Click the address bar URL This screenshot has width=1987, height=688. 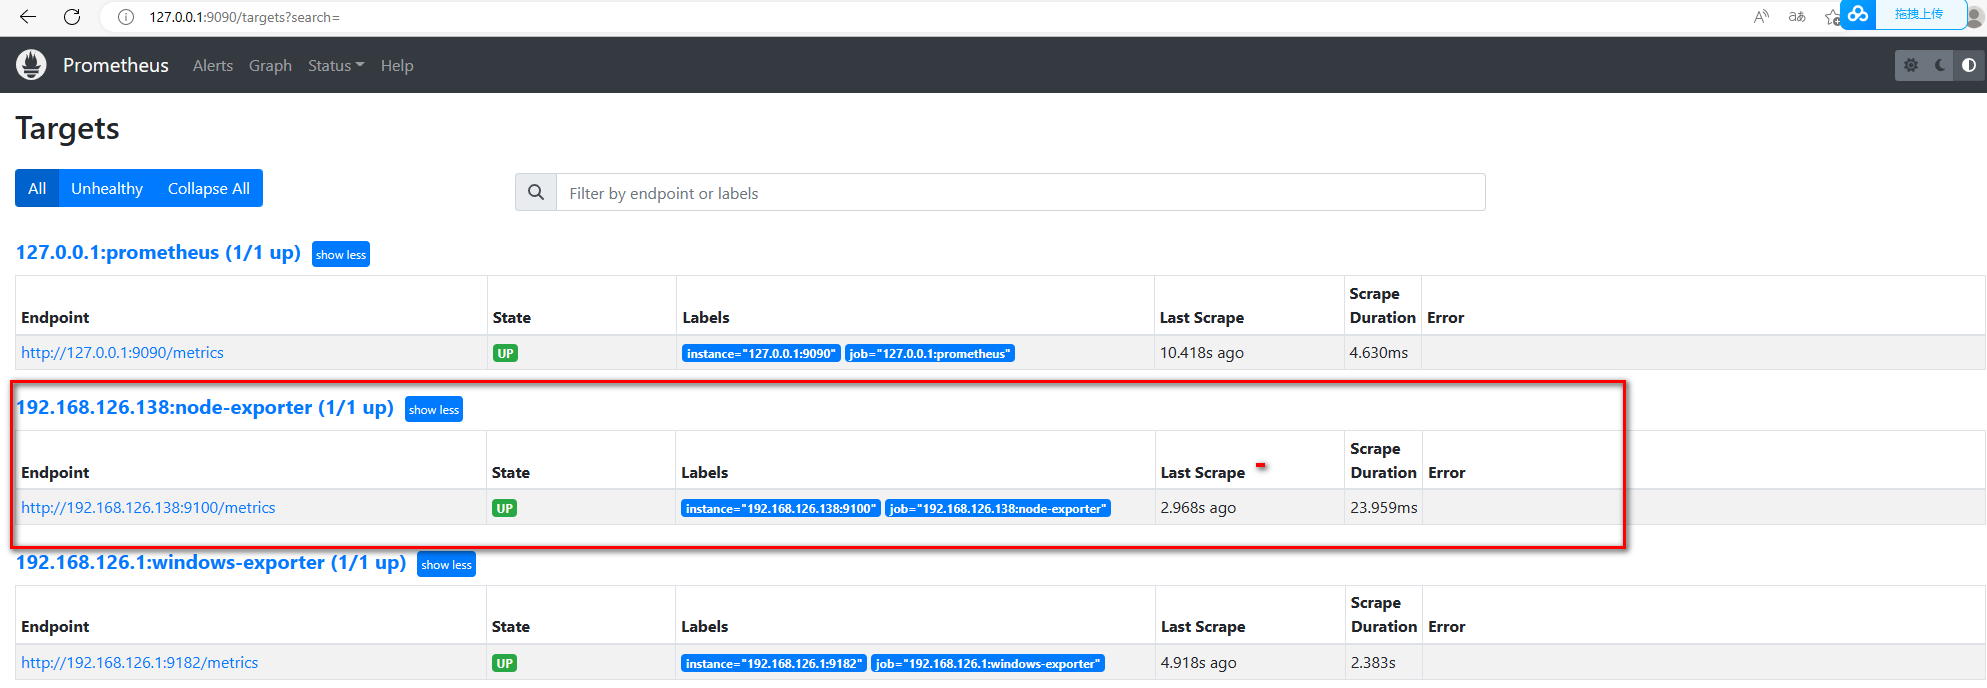tap(245, 17)
